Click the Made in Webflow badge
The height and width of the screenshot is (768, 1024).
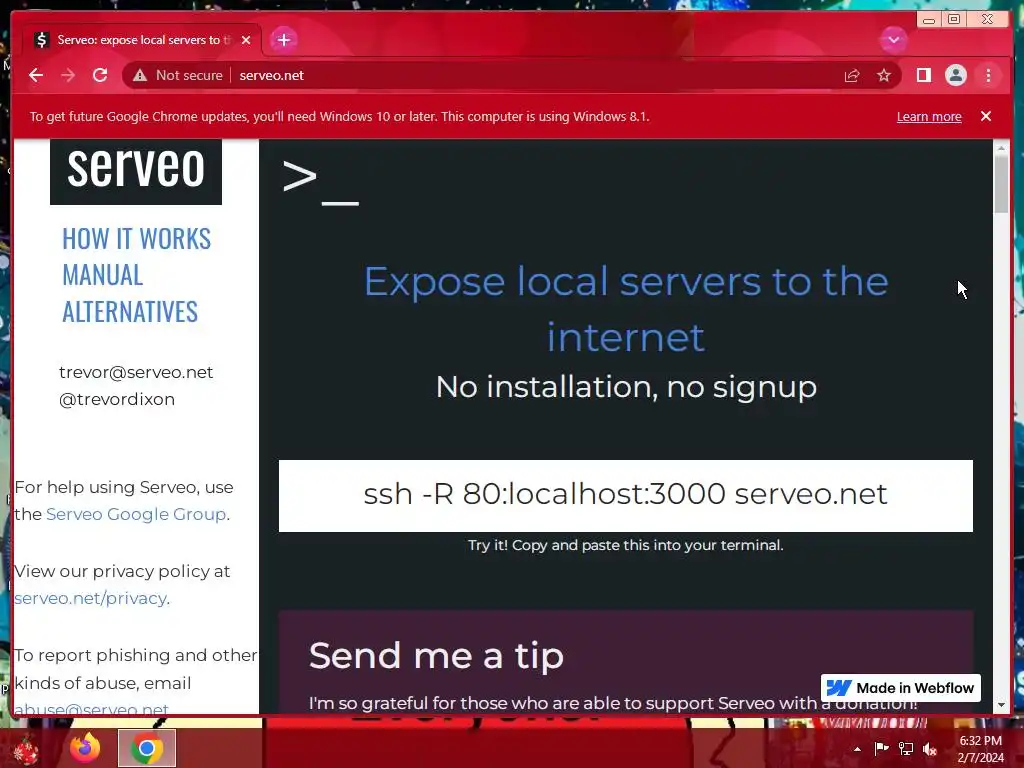[x=901, y=688]
